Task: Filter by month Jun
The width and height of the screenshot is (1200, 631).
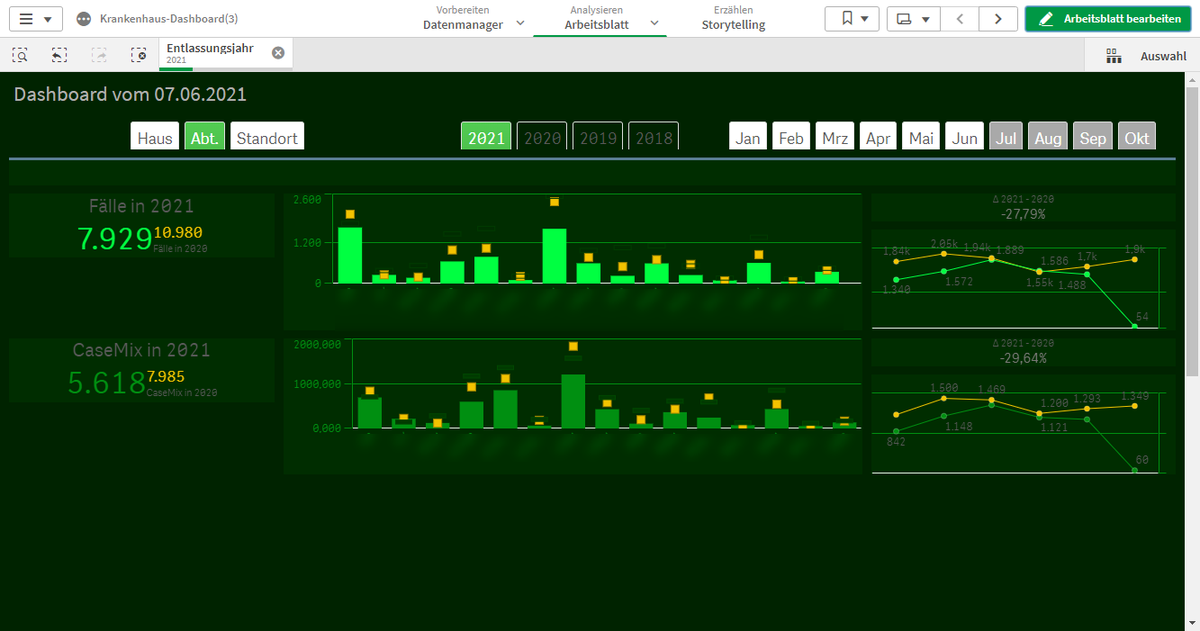Action: pos(965,138)
